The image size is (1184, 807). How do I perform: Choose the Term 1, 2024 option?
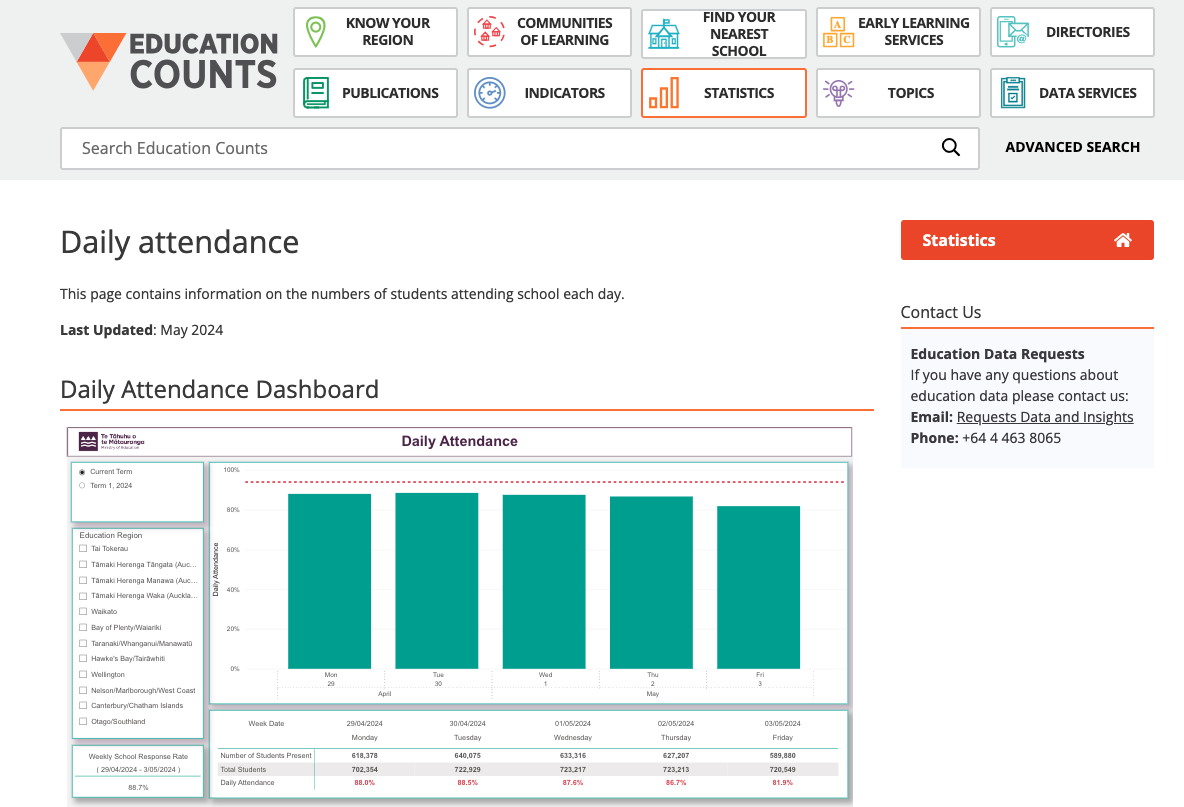click(81, 484)
